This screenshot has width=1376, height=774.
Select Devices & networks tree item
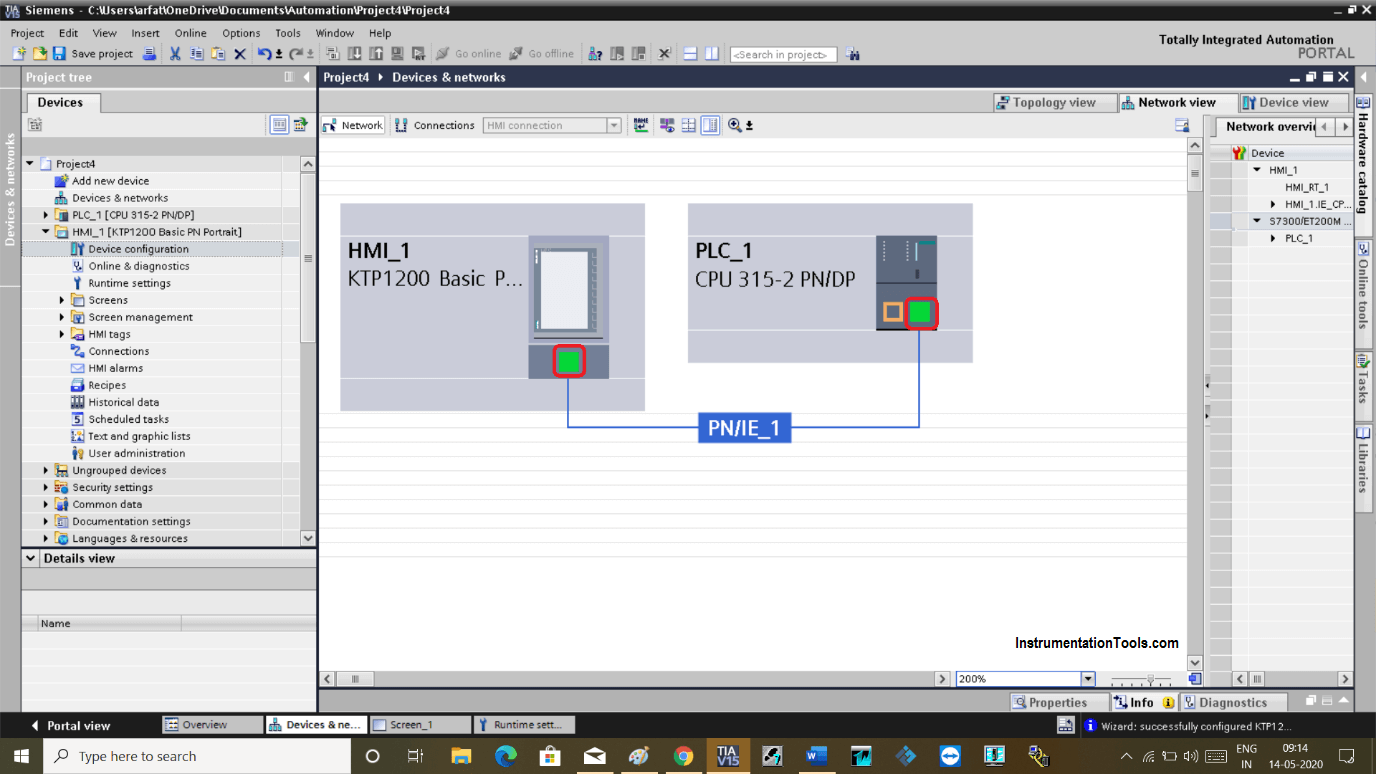[x=120, y=198]
